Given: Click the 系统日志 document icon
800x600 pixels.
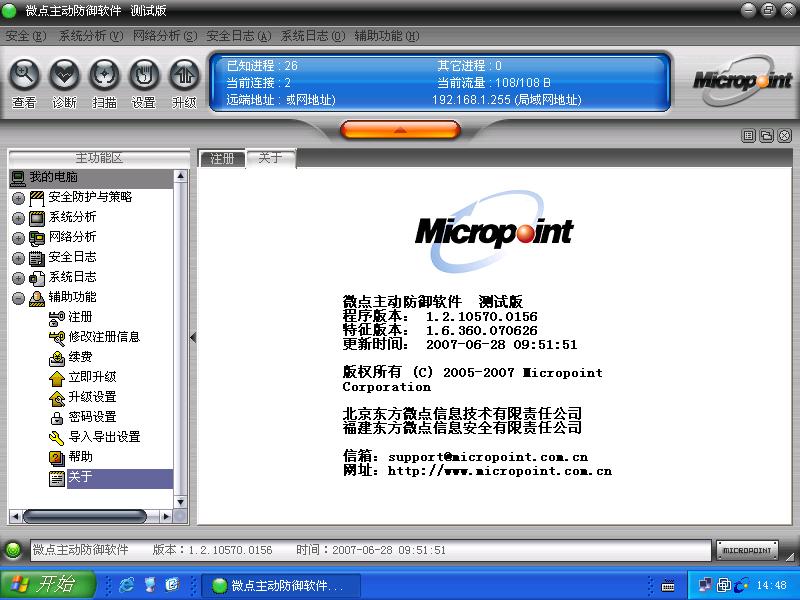Looking at the screenshot, I should [x=37, y=278].
